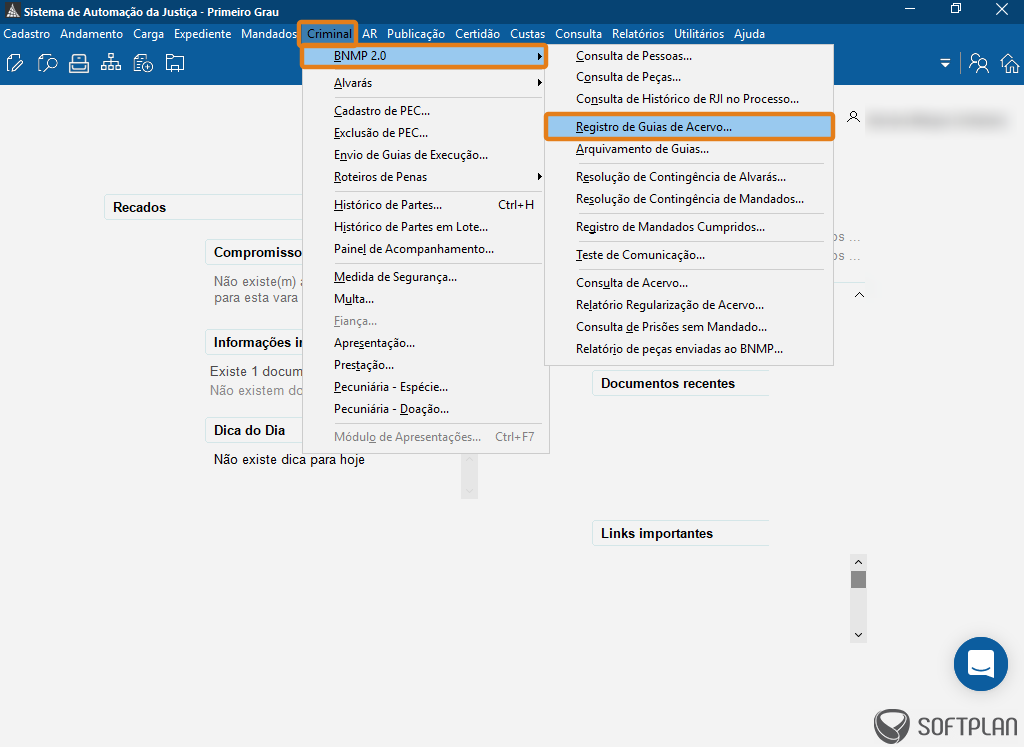Viewport: 1024px width, 747px height.
Task: Open the Consulta menu in menu bar
Action: [x=579, y=34]
